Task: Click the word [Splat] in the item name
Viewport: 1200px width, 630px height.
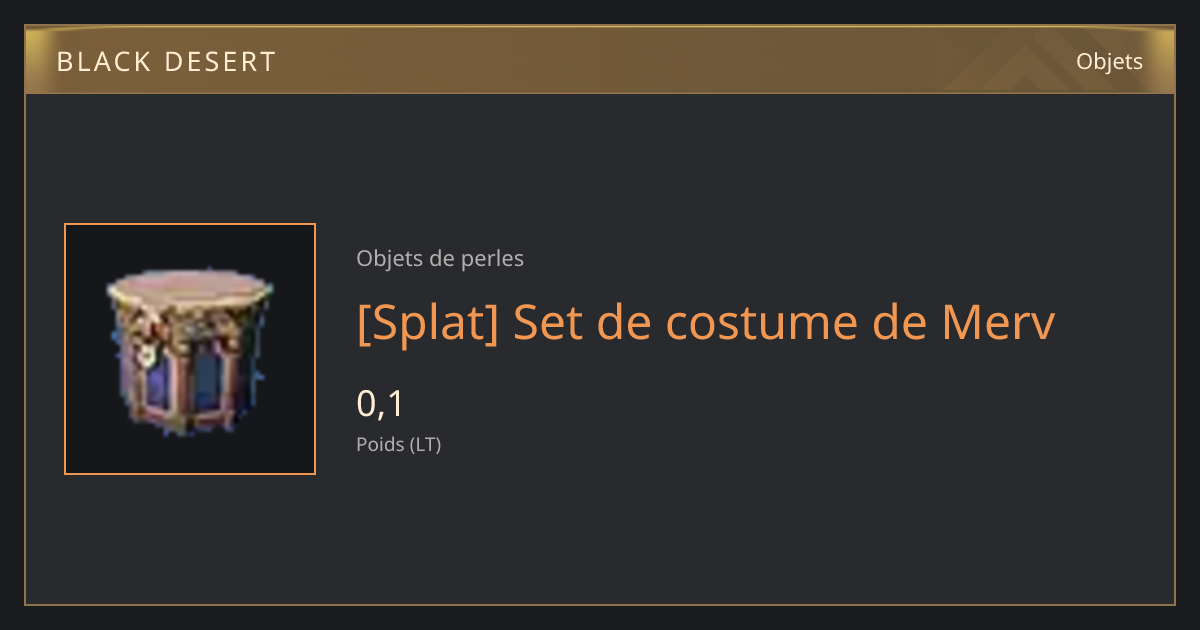Action: click(x=428, y=323)
